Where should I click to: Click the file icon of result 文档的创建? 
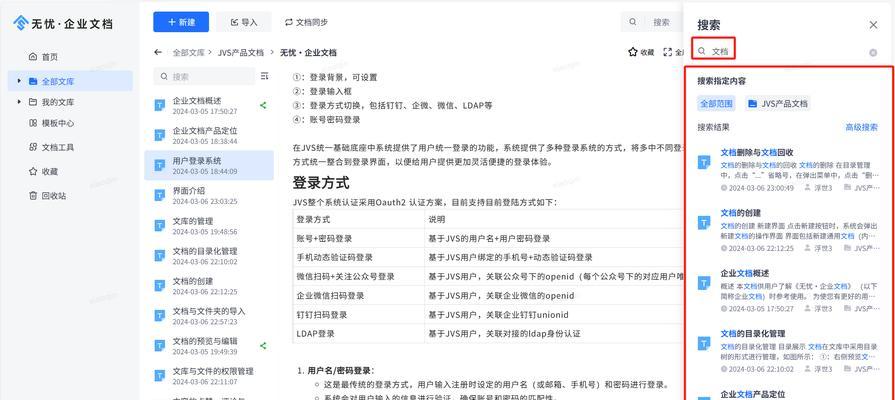[704, 222]
